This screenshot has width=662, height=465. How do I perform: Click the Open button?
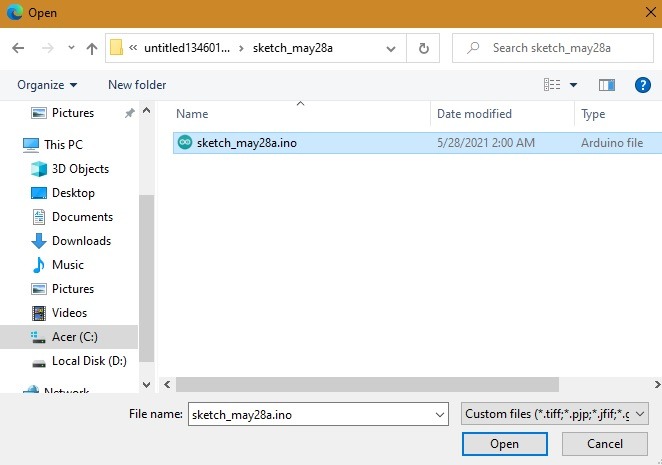(505, 444)
